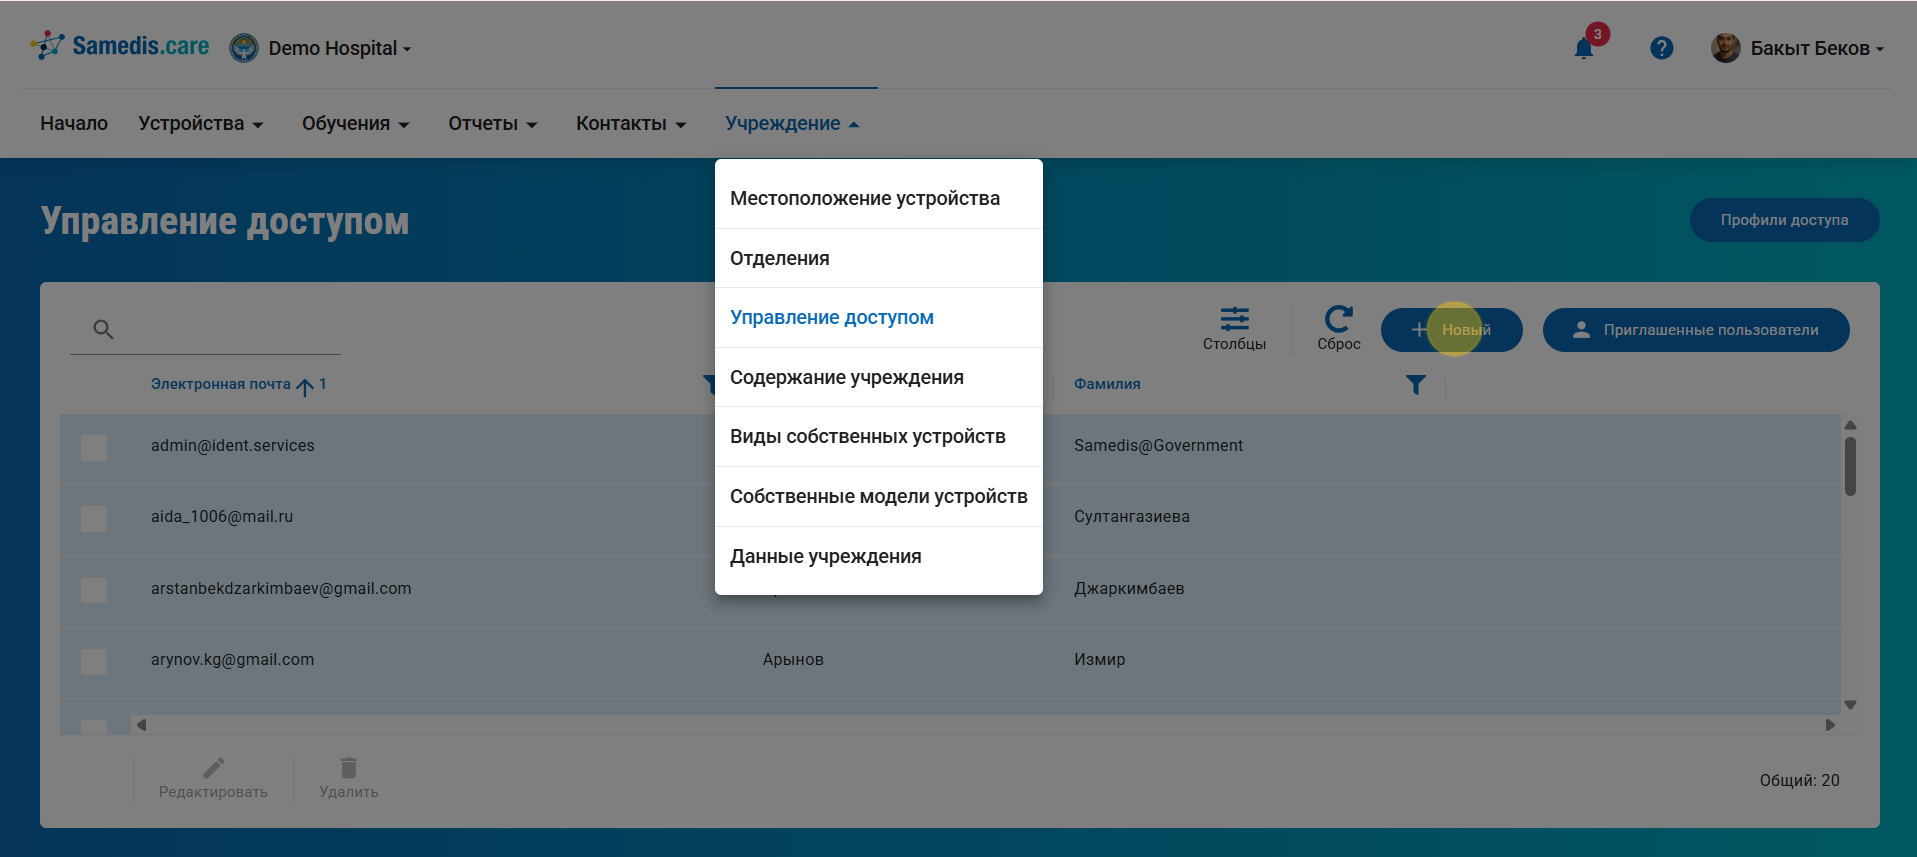Select the checkbox for aida_1006@mail.ru
Screen dimensions: 1917x857
tap(94, 518)
